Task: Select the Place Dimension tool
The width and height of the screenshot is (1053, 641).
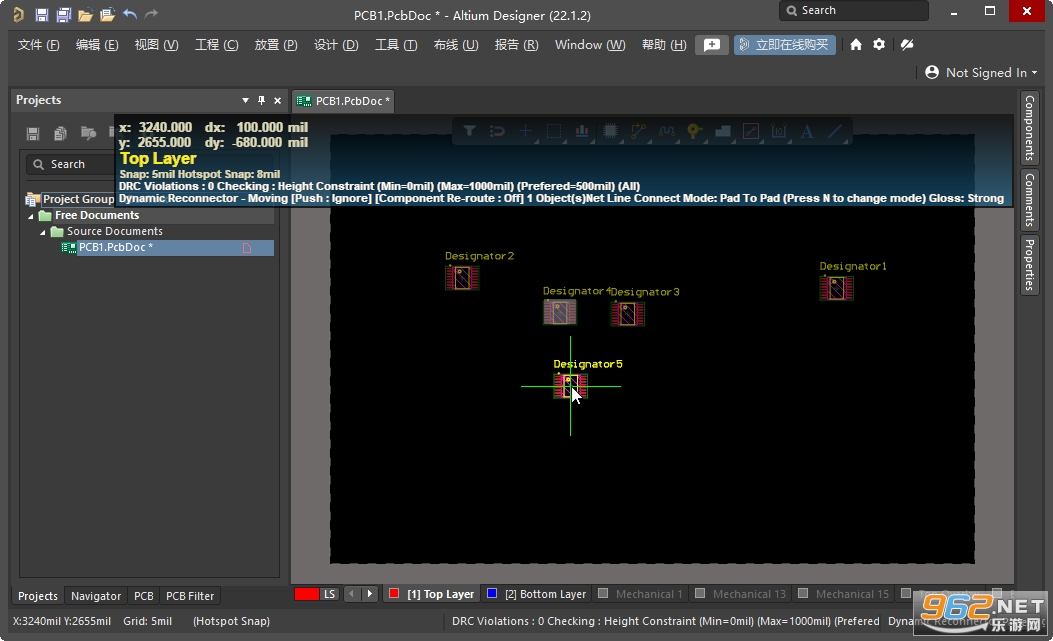Action: (x=779, y=131)
